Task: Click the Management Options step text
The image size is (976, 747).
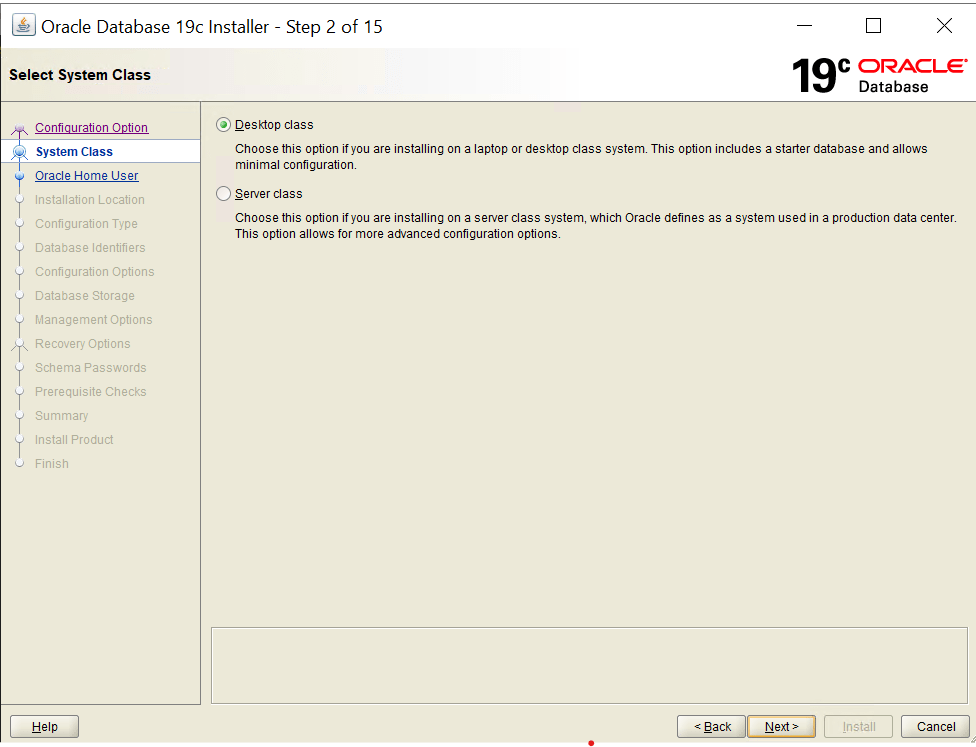Action: point(93,319)
